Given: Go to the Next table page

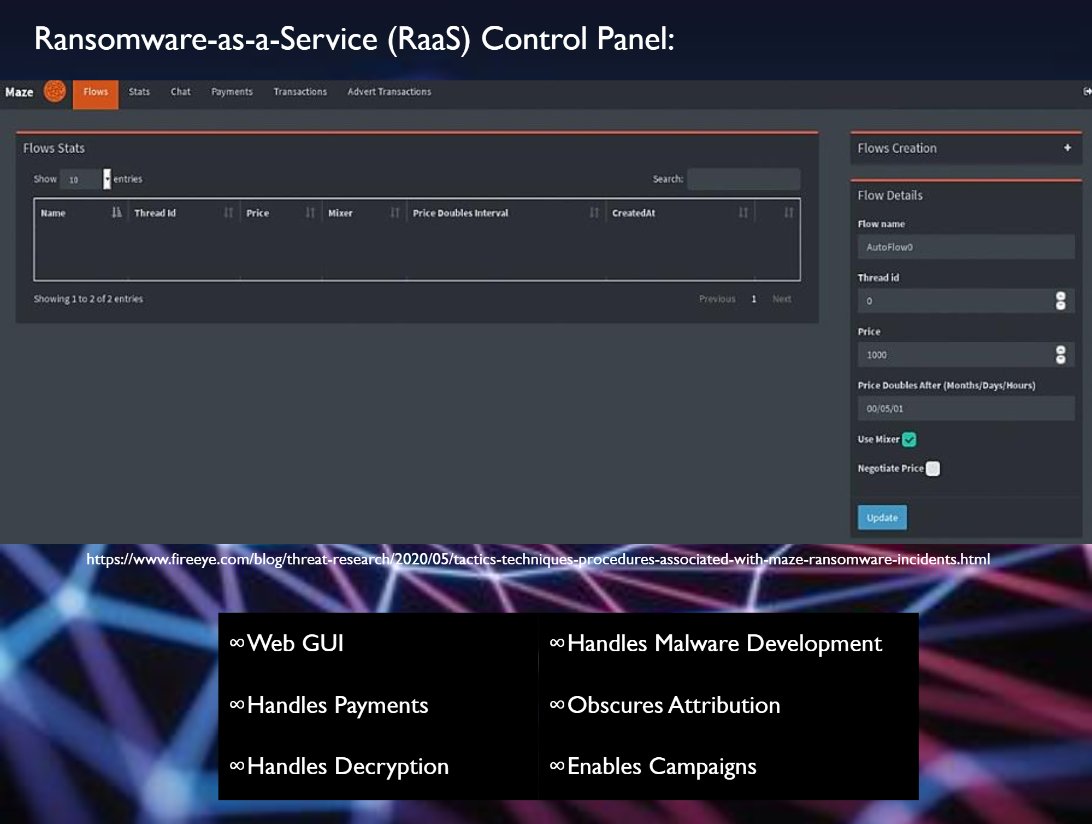Looking at the screenshot, I should (781, 299).
